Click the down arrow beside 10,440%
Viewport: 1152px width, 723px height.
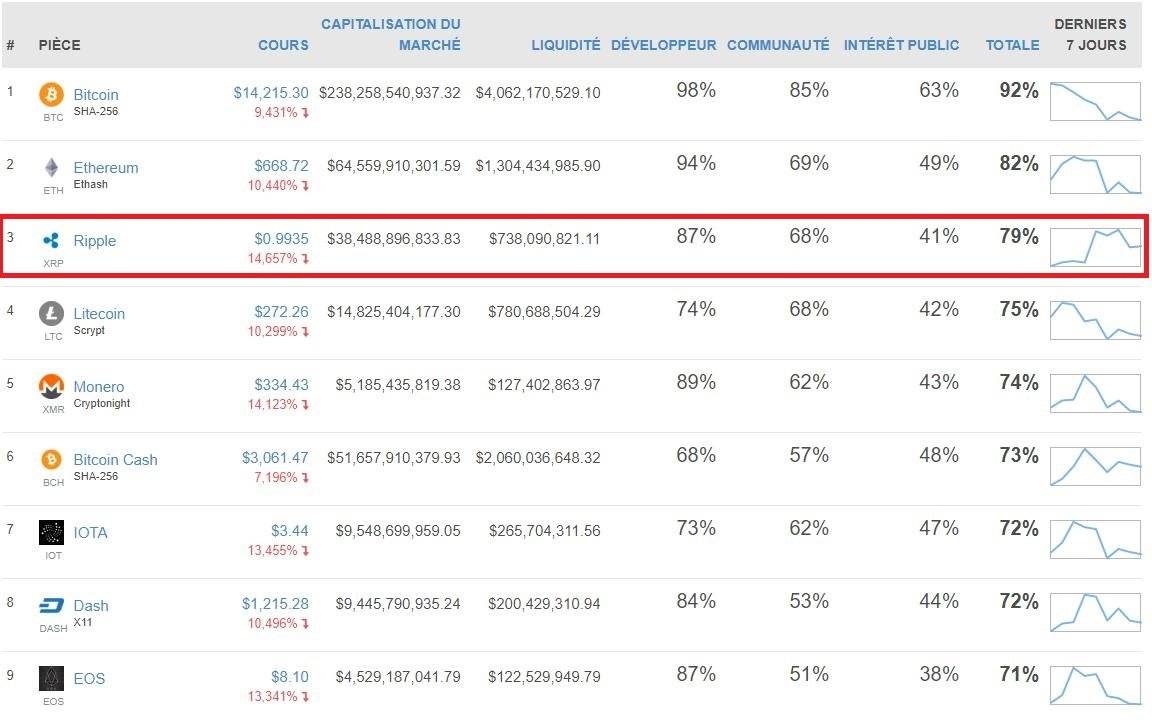tap(305, 185)
